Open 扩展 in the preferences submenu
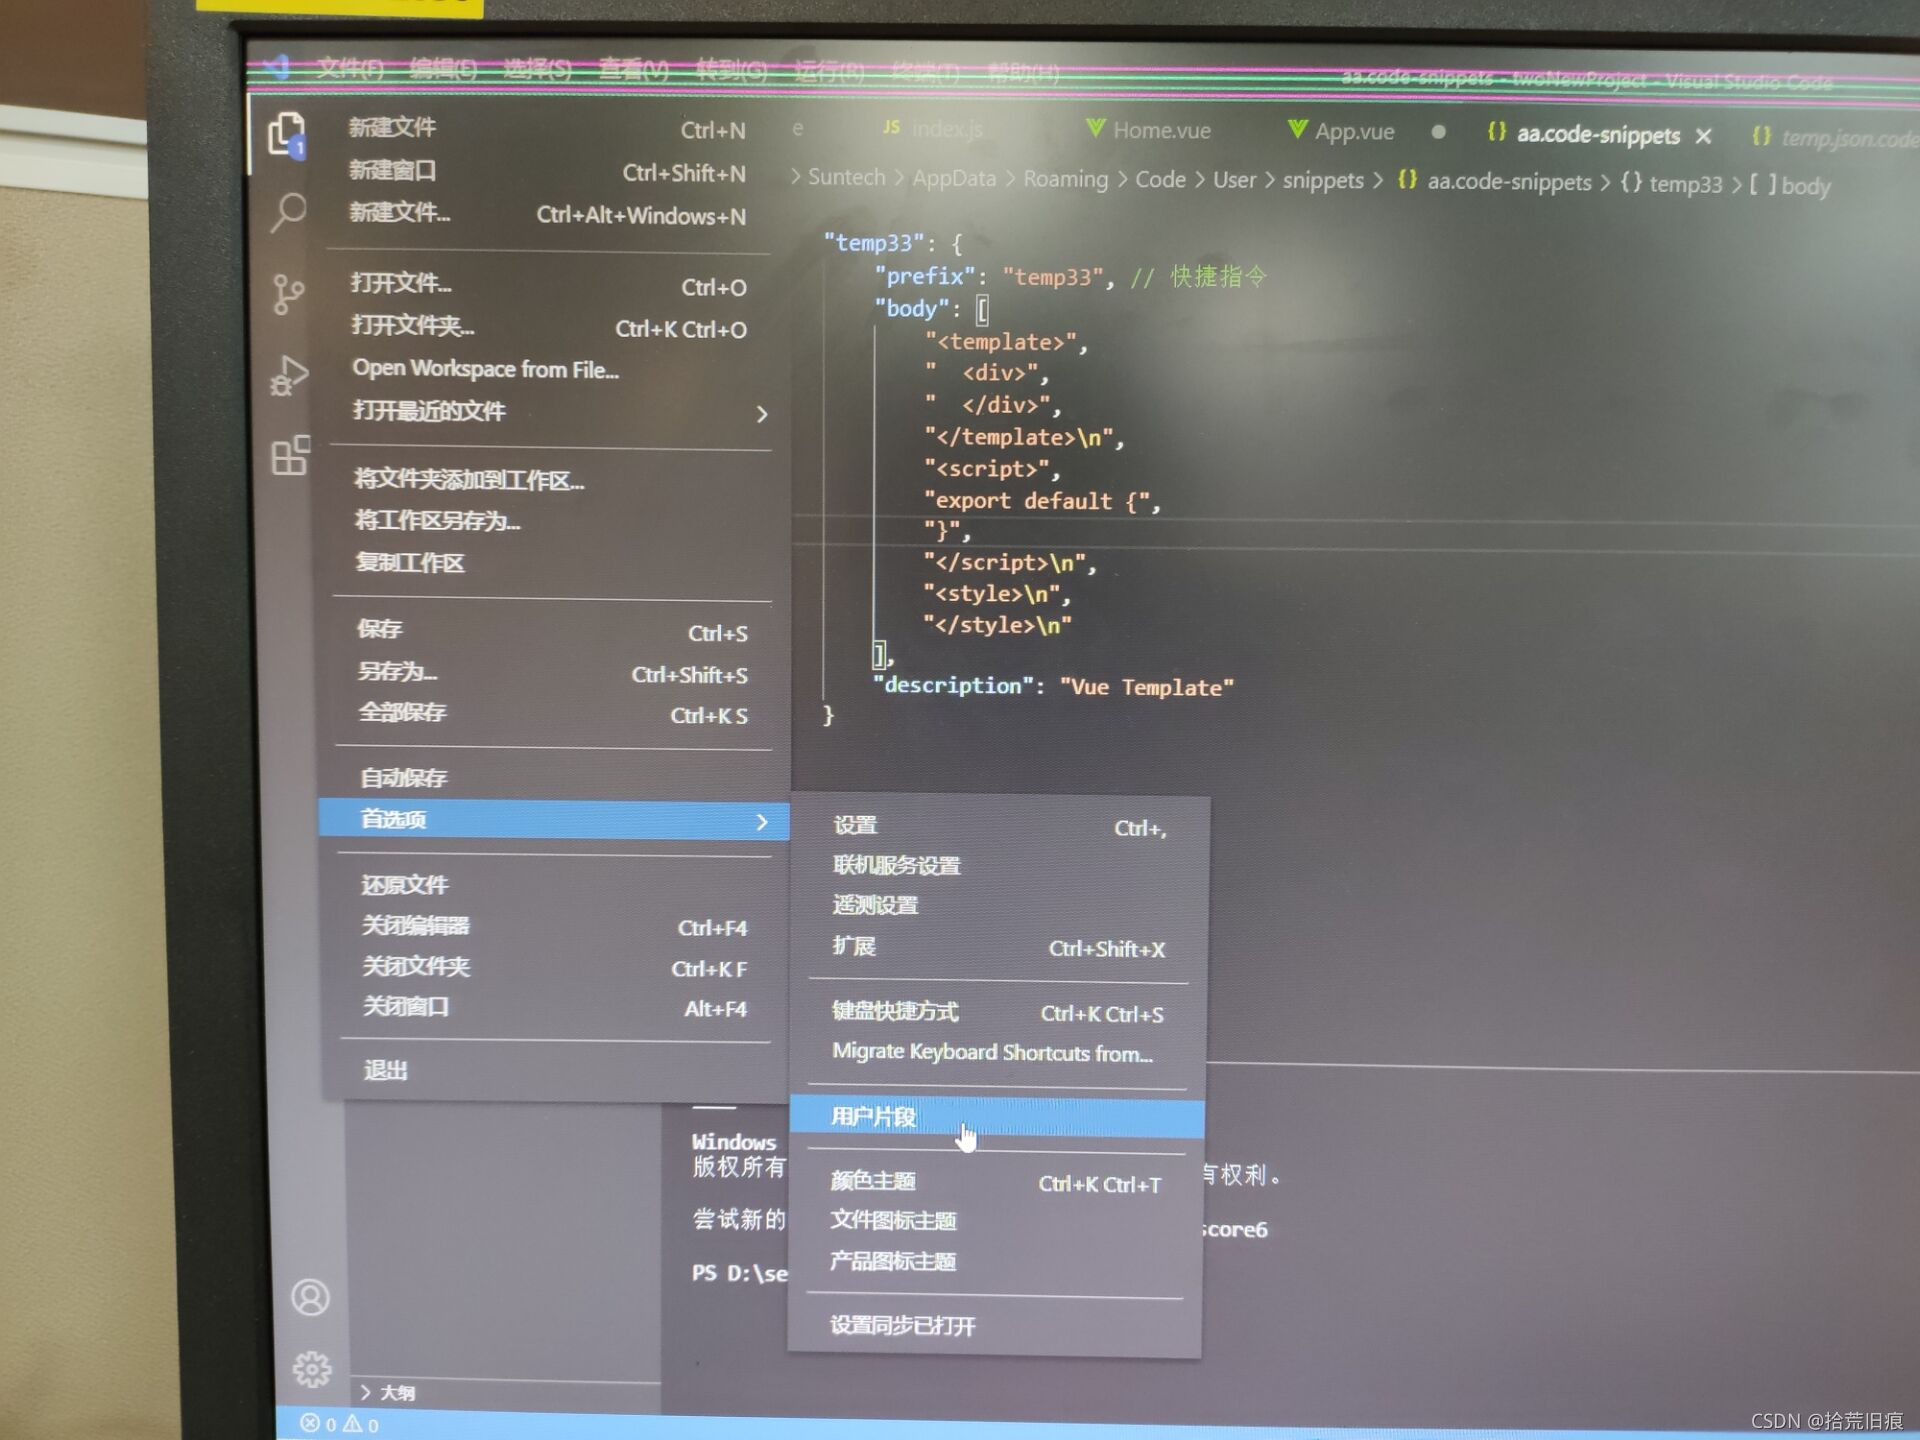Image resolution: width=1920 pixels, height=1440 pixels. point(1000,947)
